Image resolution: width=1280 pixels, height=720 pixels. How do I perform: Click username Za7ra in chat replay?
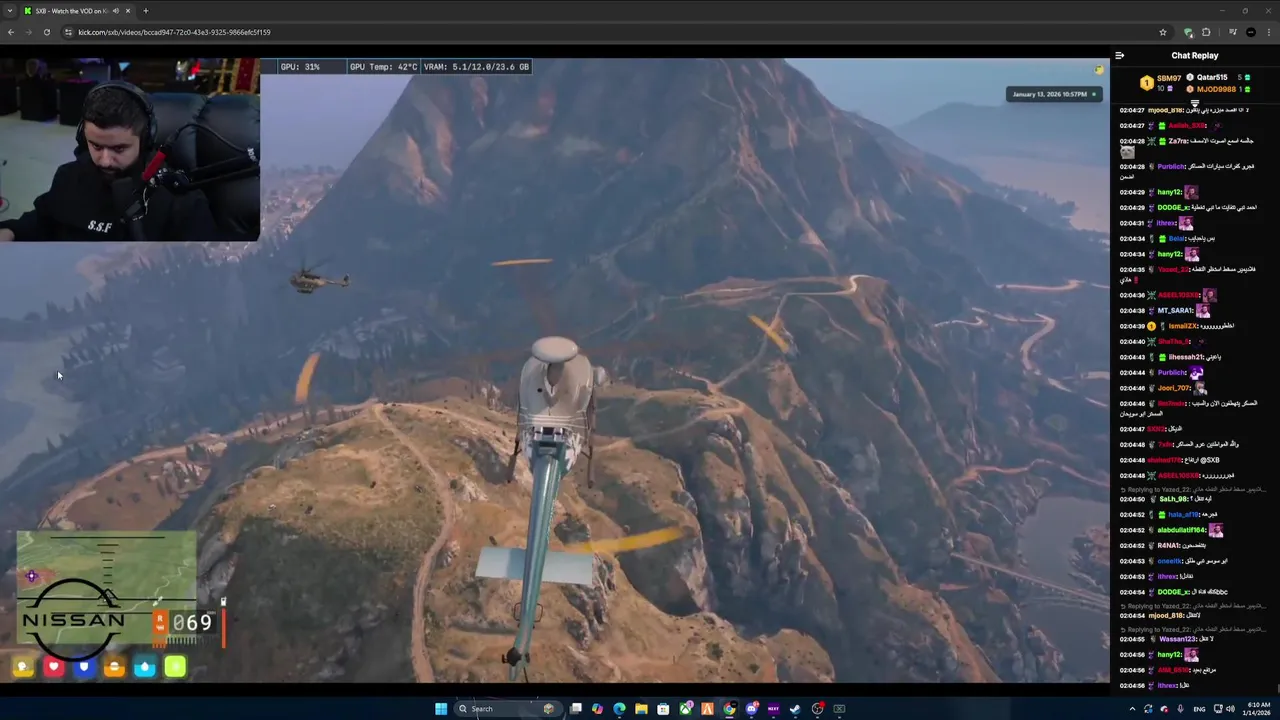[1178, 141]
